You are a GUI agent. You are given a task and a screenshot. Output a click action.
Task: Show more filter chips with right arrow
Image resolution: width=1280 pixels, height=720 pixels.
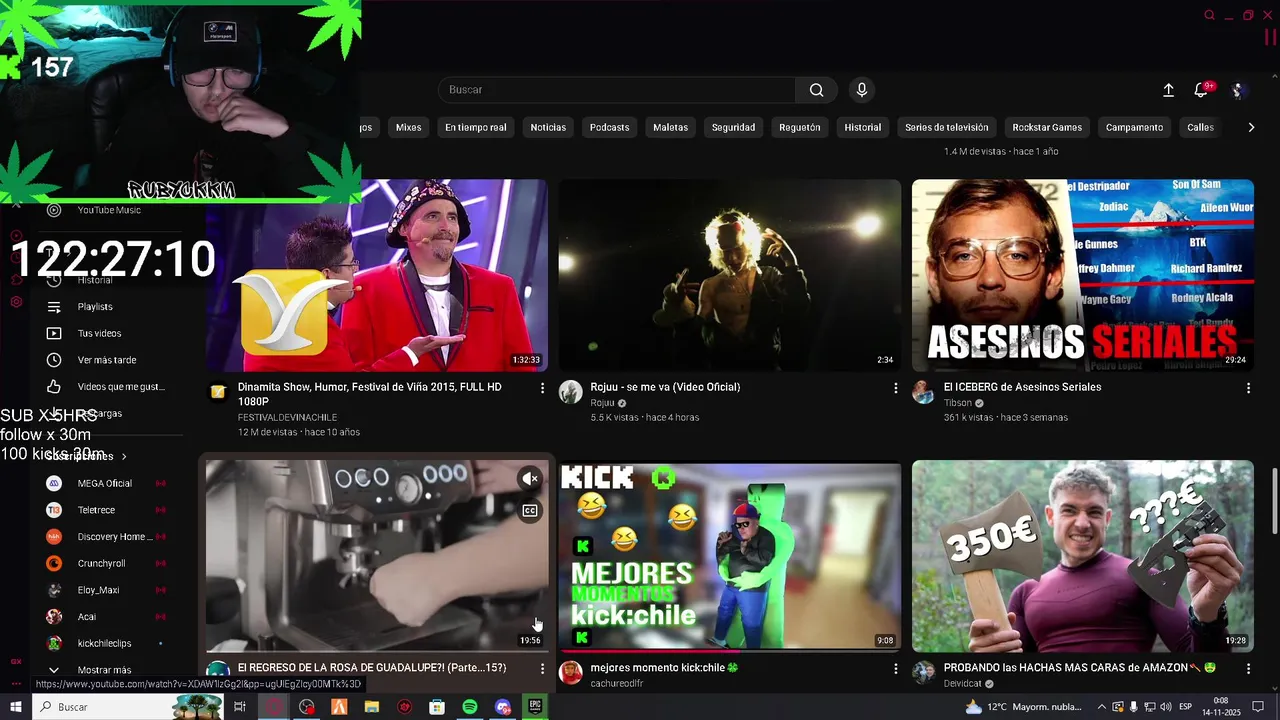click(1250, 127)
